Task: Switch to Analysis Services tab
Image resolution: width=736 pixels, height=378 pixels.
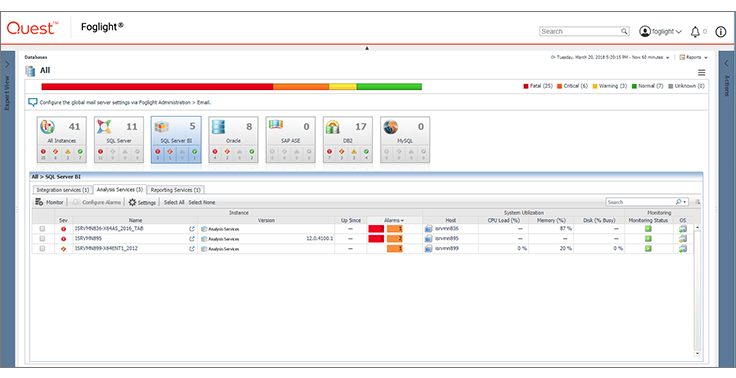Action: tap(120, 190)
